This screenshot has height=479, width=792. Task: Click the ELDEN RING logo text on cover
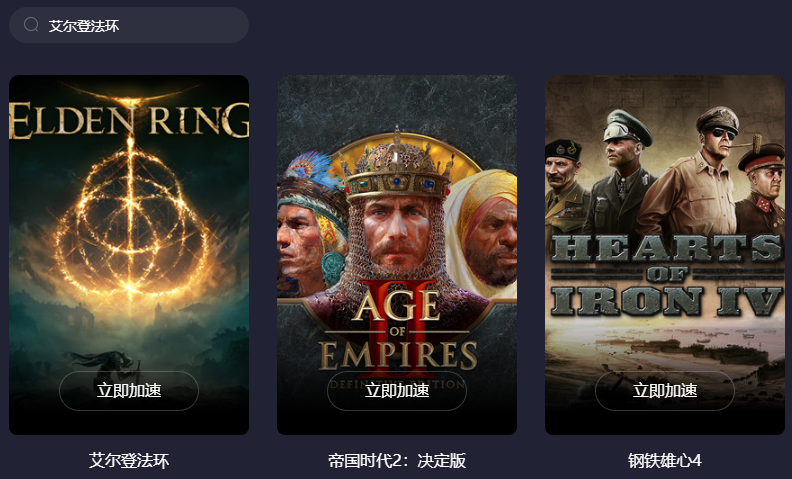tap(129, 120)
